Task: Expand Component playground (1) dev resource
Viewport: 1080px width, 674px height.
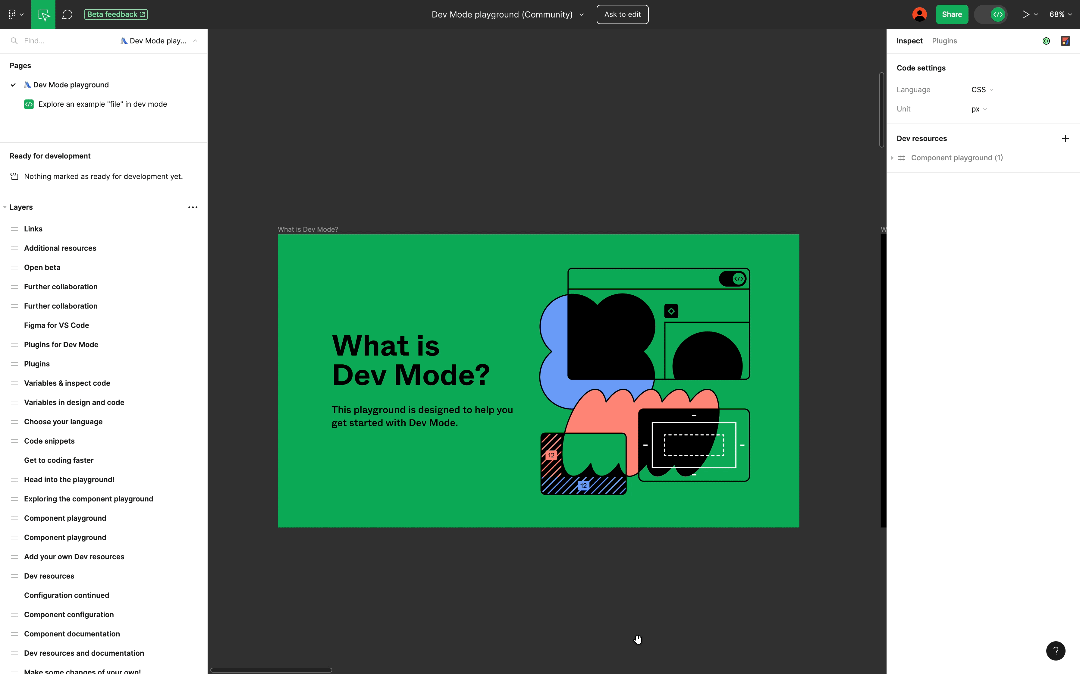Action: pos(892,158)
